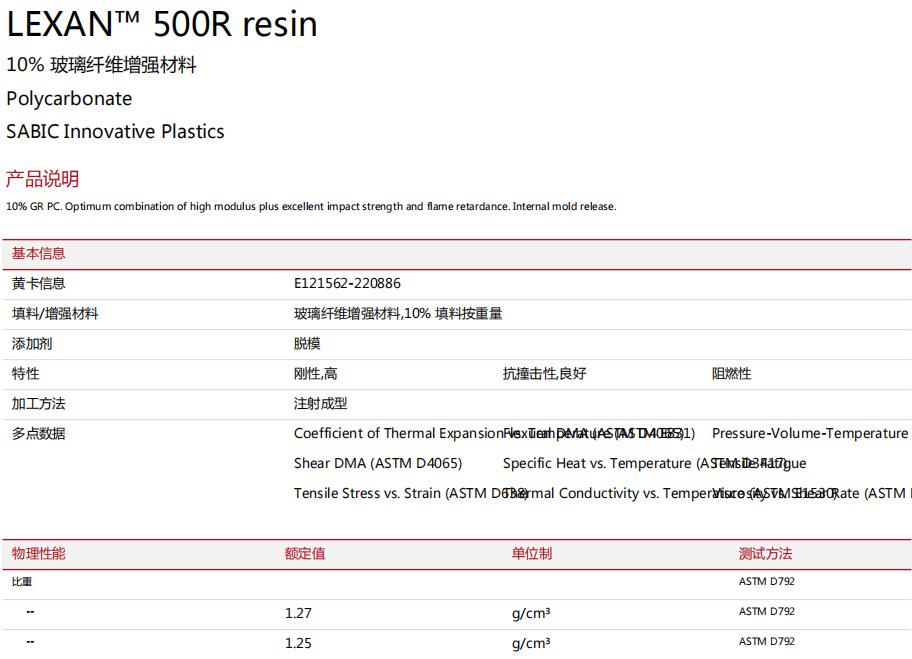912x659 pixels.
Task: Click the additive value '脱模'
Action: 307,344
